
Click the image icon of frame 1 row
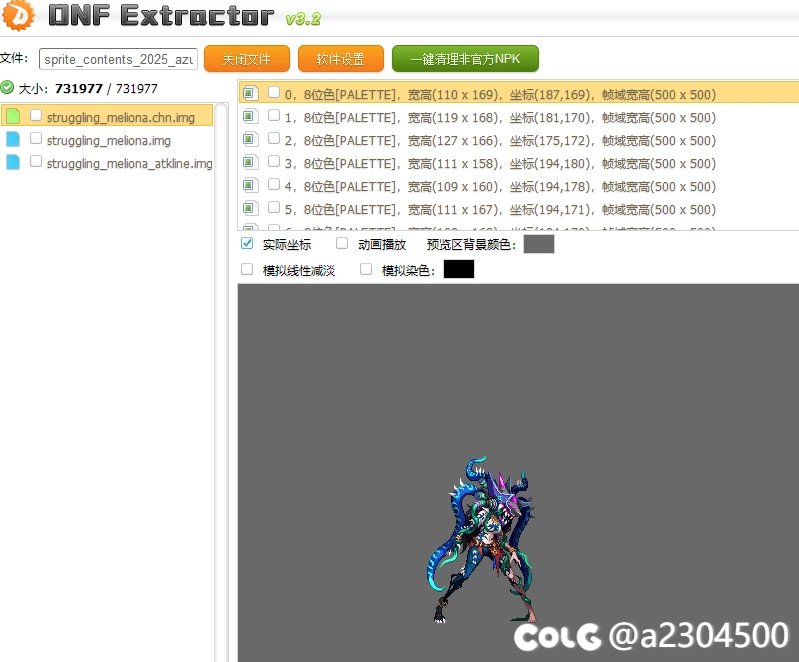250,116
